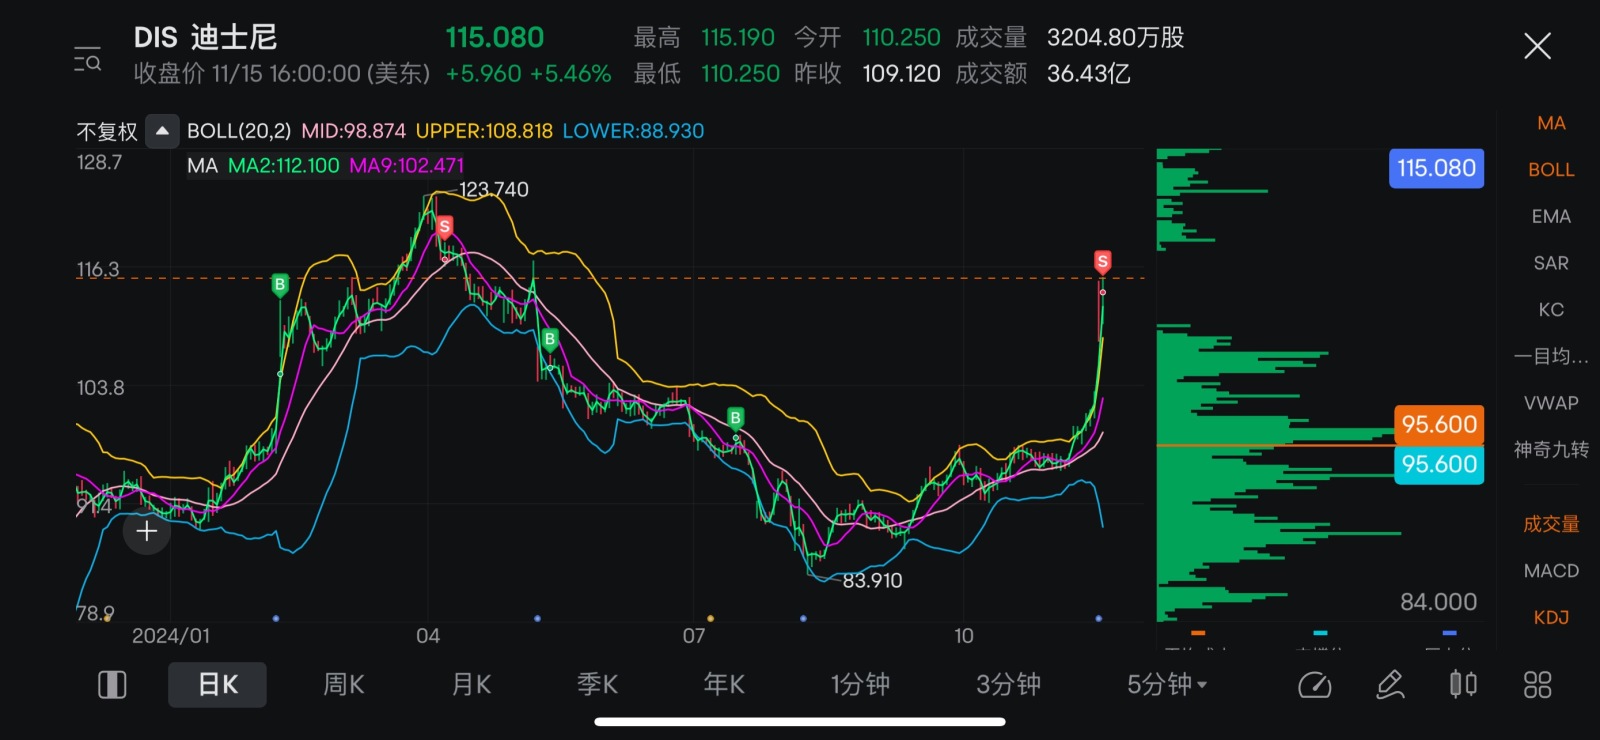Switch to 月K monthly chart
The height and width of the screenshot is (740, 1600).
(471, 685)
